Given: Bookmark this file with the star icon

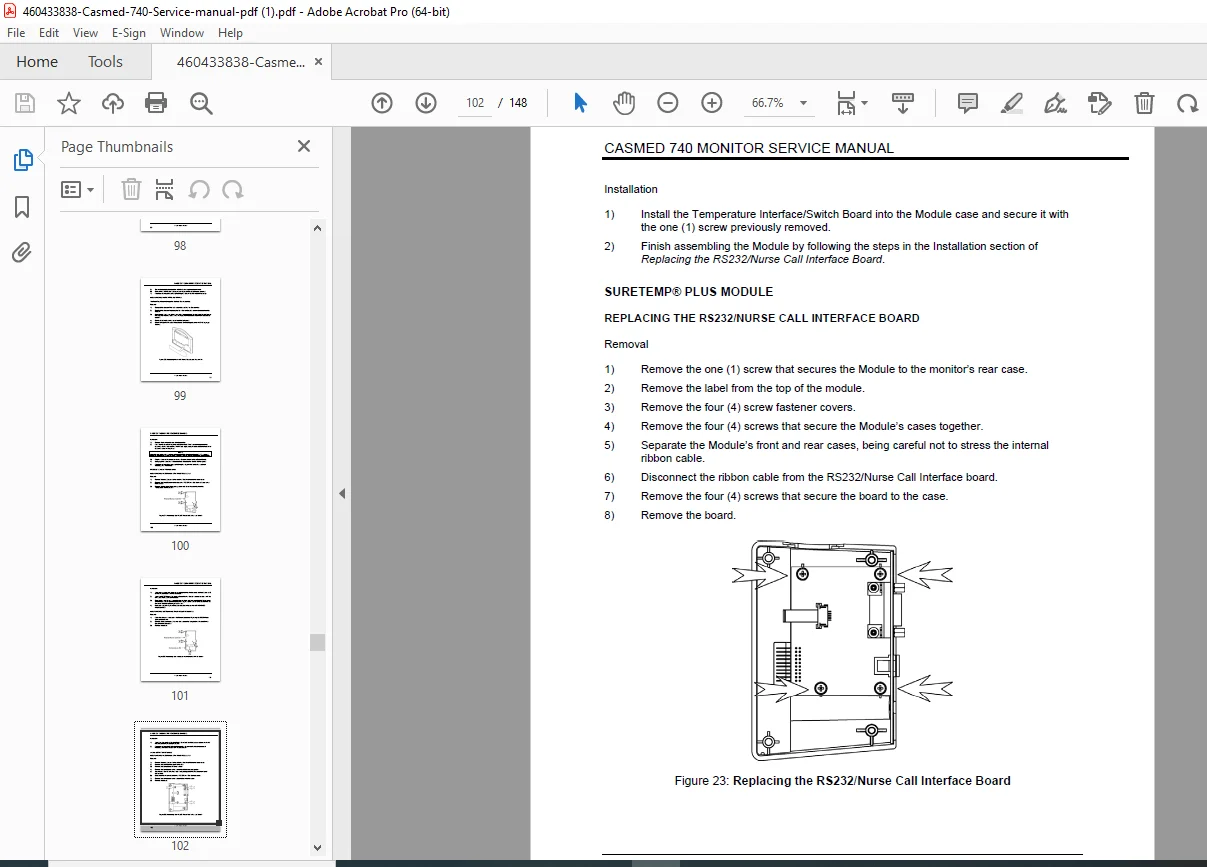Looking at the screenshot, I should [69, 103].
